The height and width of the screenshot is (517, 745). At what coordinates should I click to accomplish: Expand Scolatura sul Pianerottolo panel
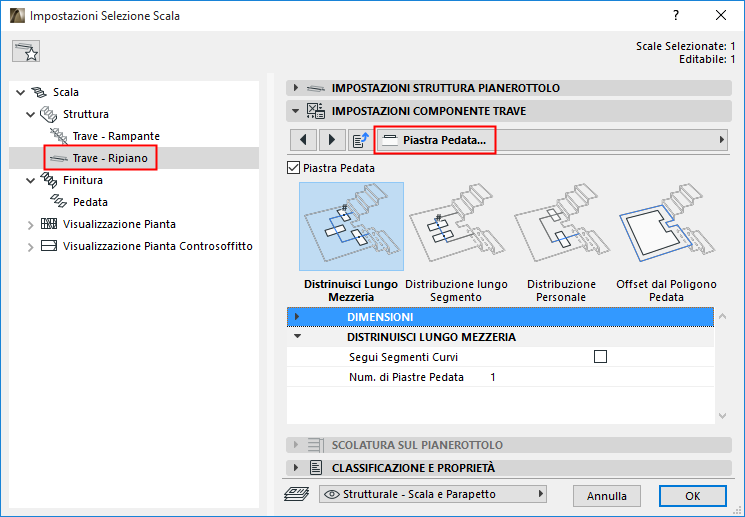tap(296, 445)
